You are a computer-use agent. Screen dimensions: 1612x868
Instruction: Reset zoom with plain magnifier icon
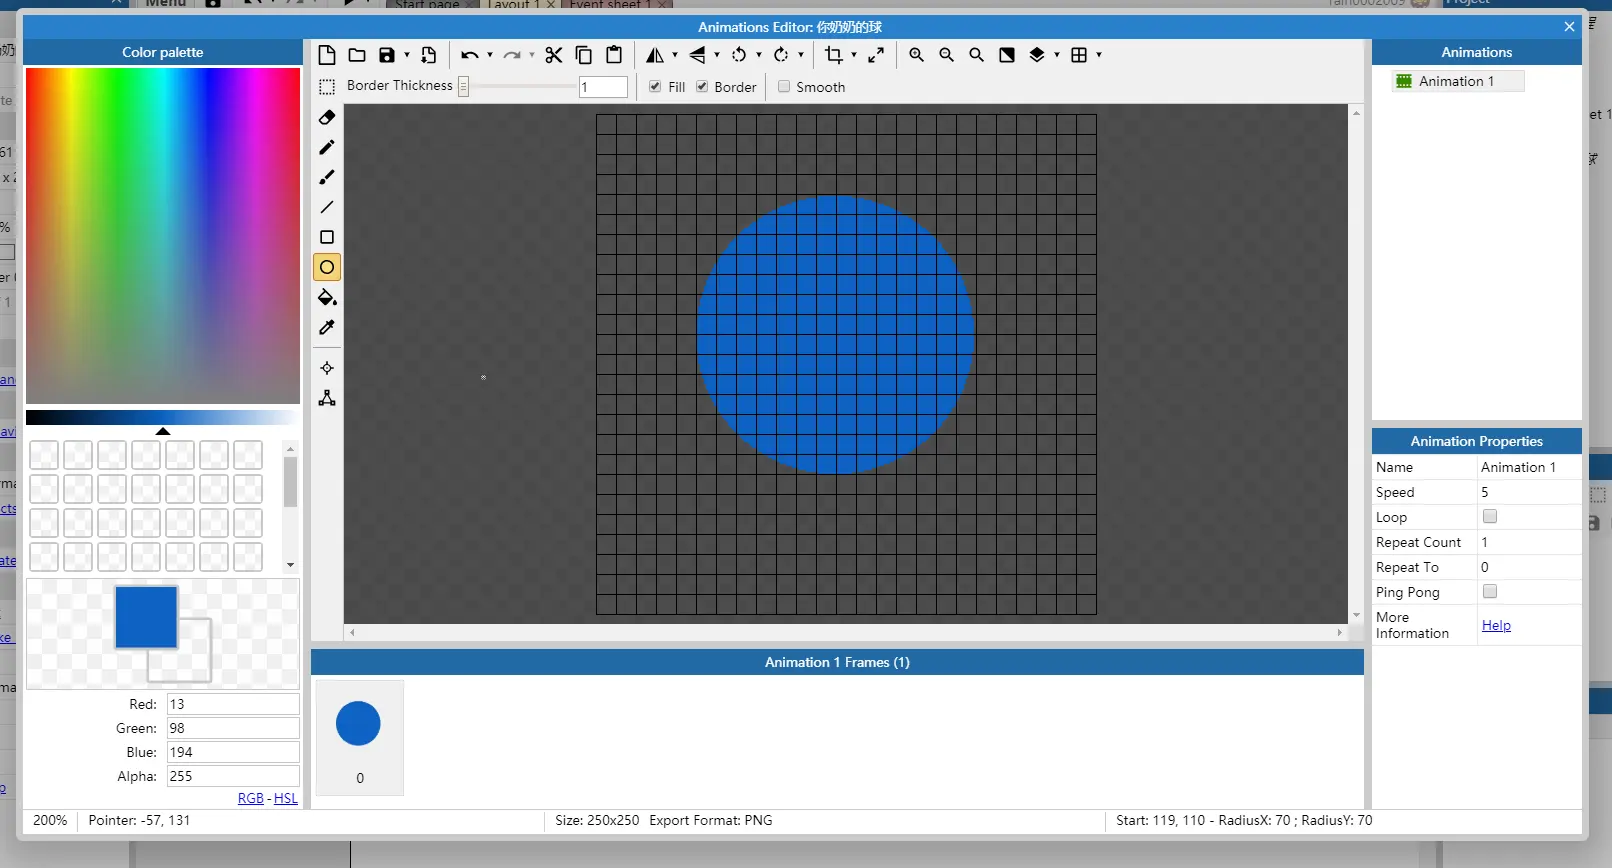[976, 55]
